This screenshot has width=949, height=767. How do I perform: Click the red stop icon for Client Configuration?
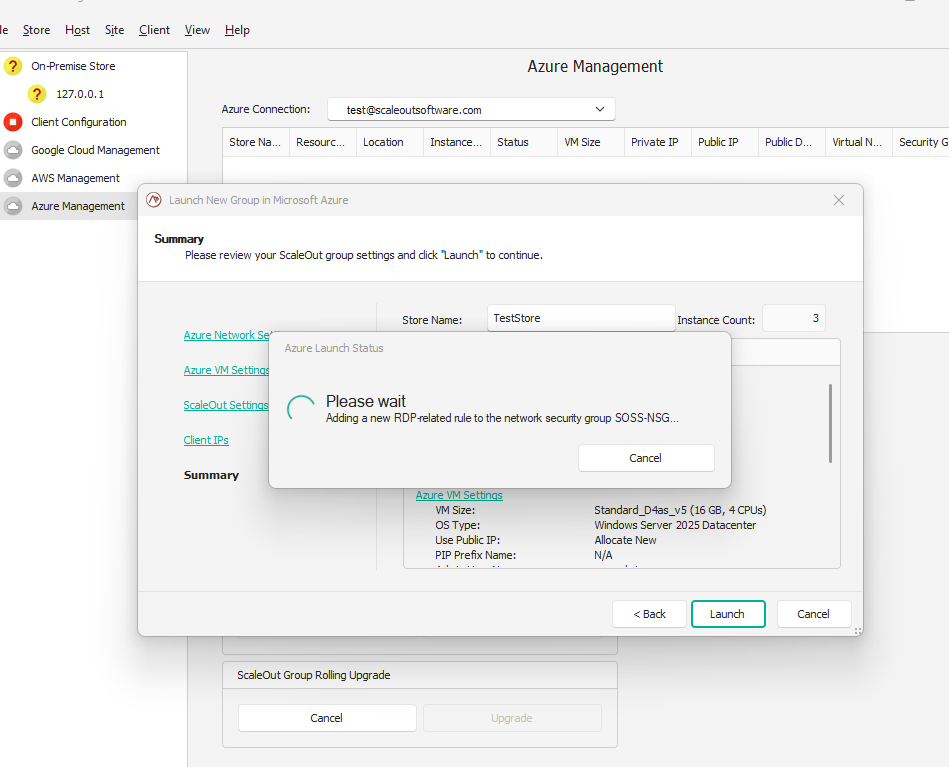(x=13, y=122)
